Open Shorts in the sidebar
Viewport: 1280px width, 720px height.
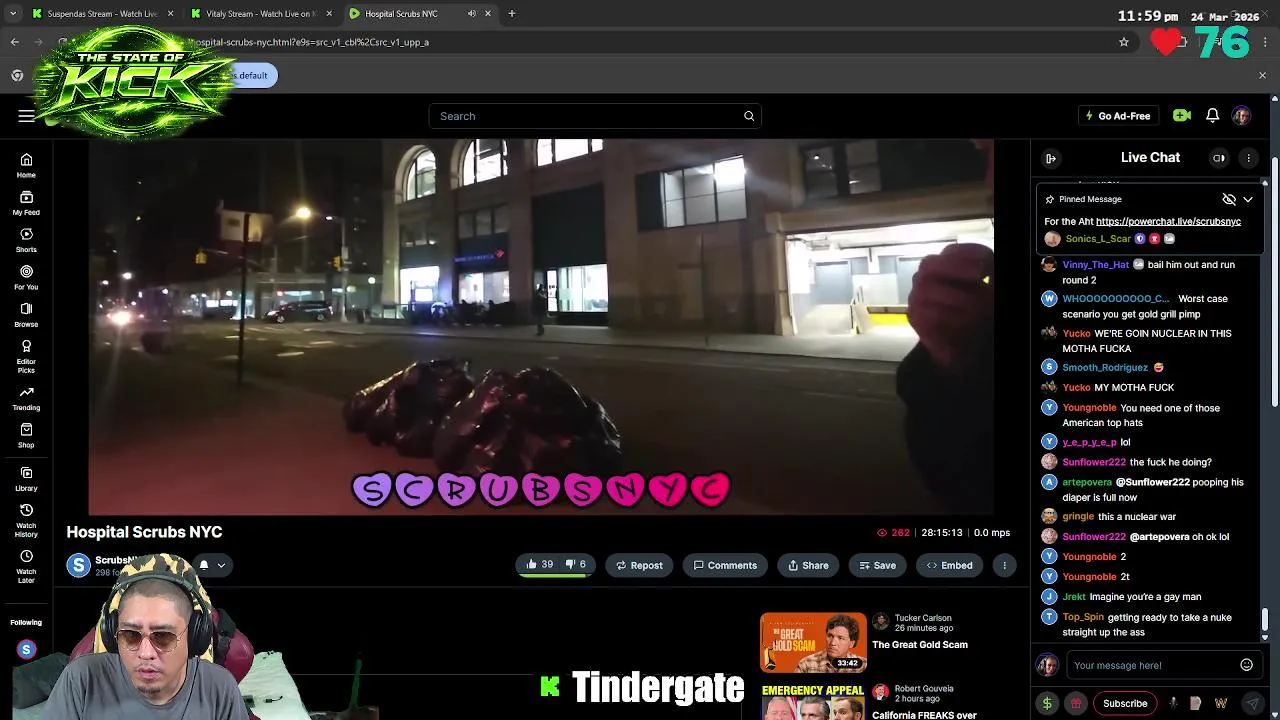click(26, 240)
